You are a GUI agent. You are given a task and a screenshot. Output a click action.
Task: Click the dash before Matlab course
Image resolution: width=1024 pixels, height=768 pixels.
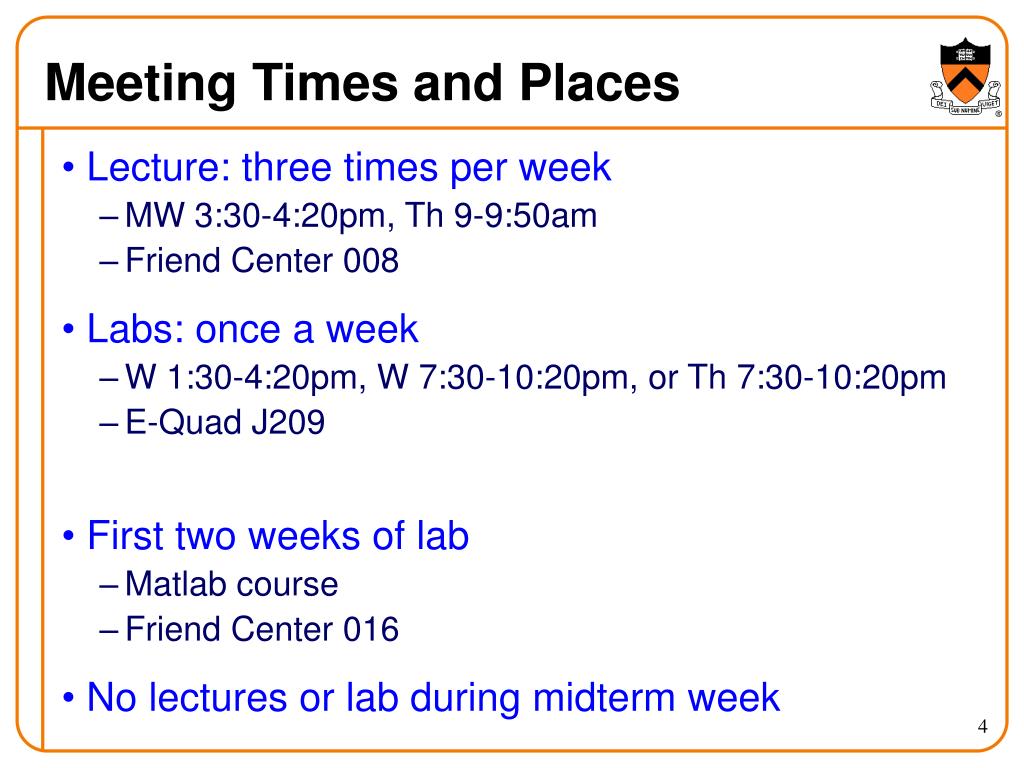(108, 586)
